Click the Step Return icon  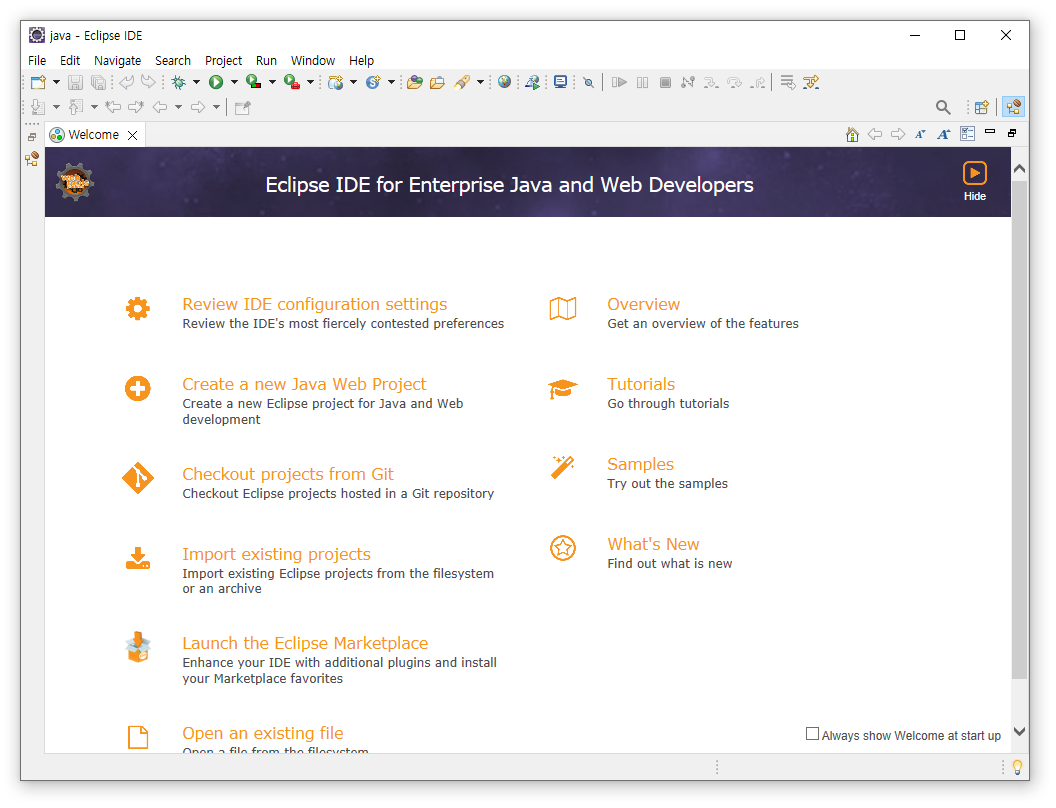pos(759,82)
